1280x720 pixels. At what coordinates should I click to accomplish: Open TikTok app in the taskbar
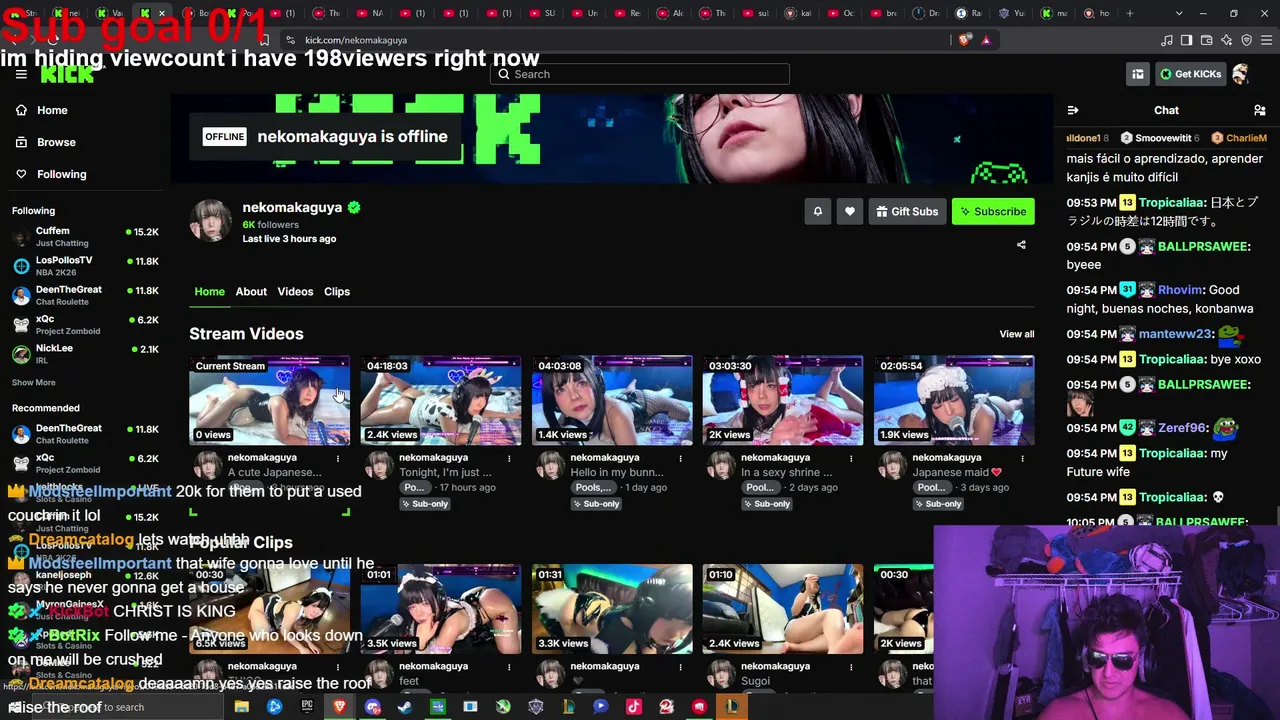[634, 707]
